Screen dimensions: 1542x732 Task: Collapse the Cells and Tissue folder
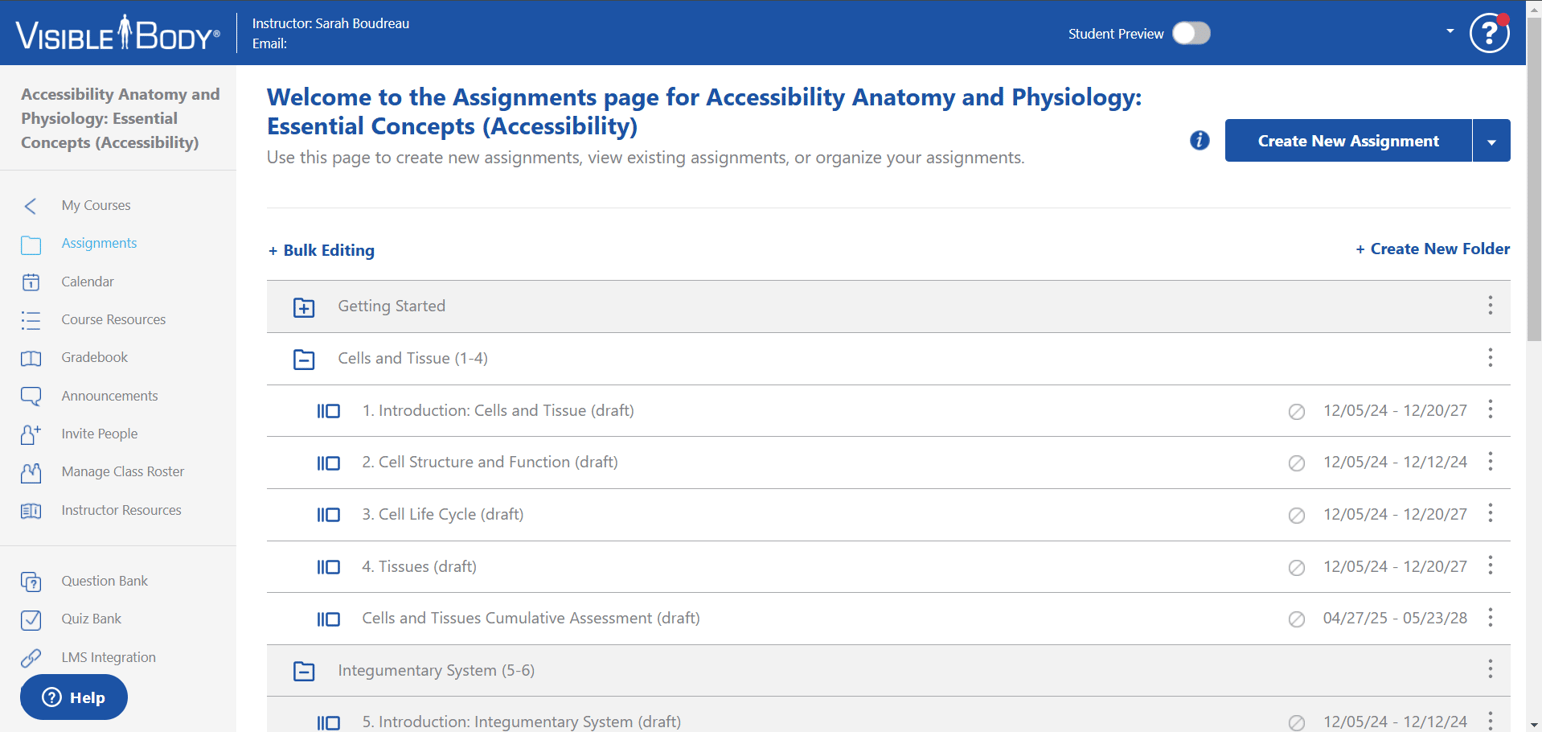pos(303,359)
